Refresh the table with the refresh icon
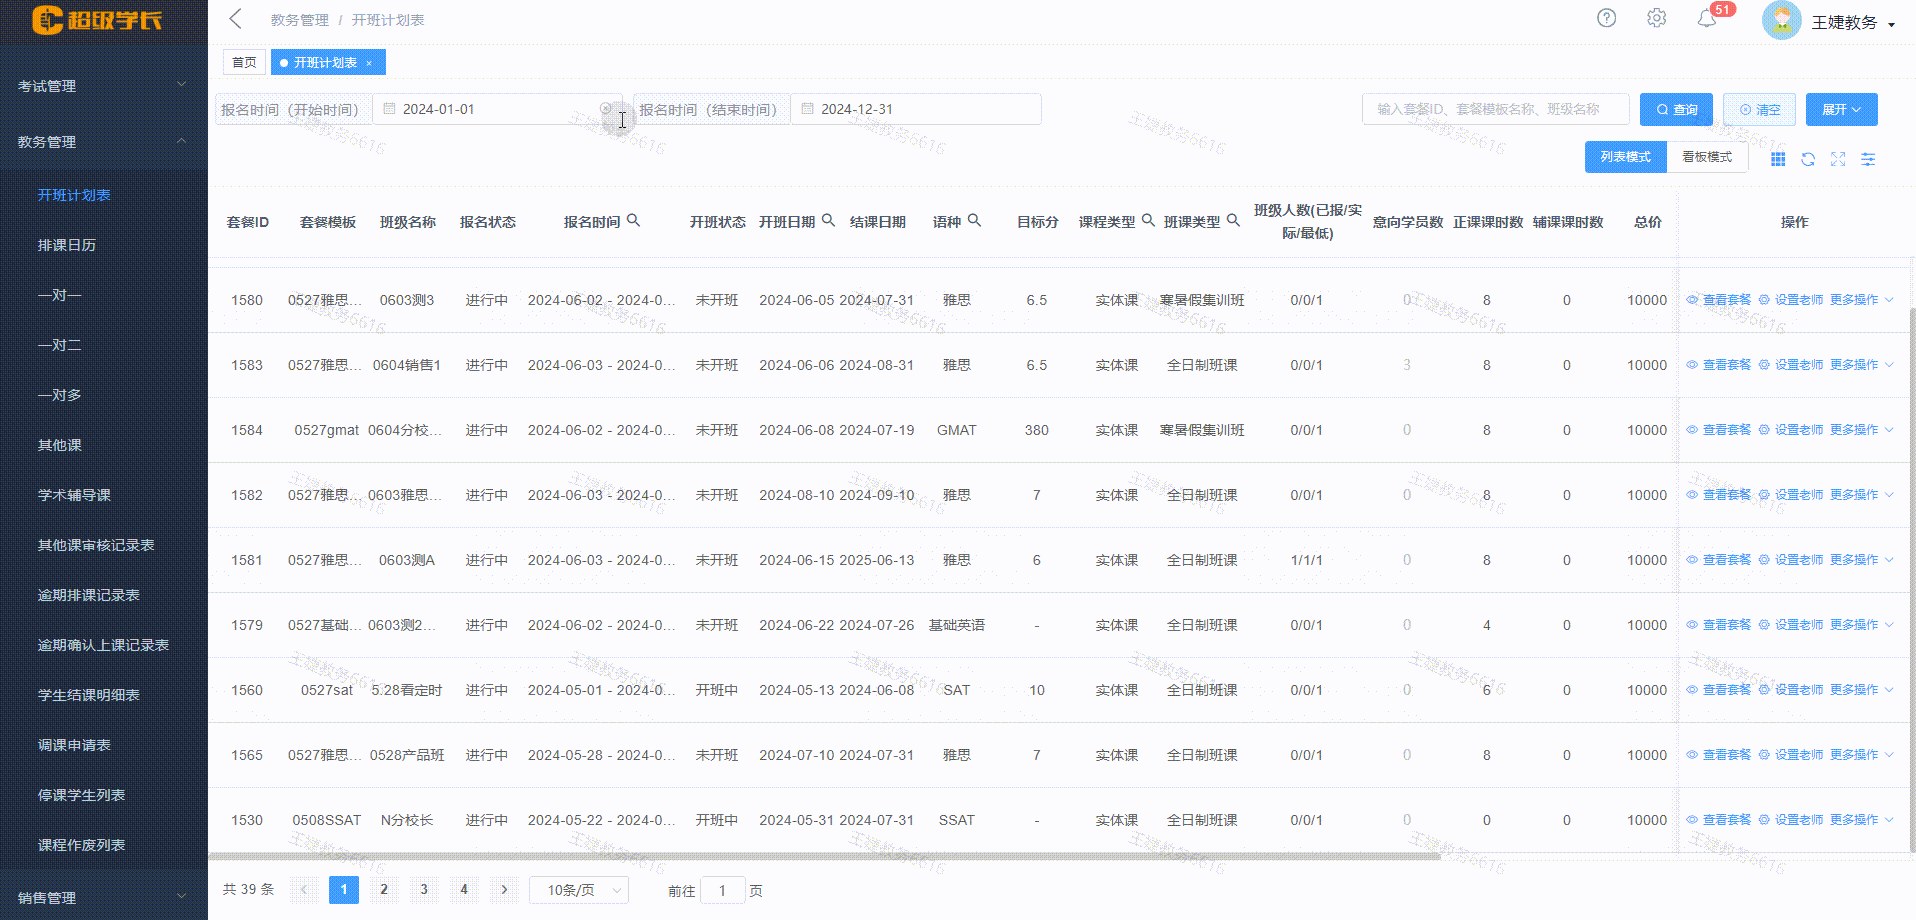 1808,158
